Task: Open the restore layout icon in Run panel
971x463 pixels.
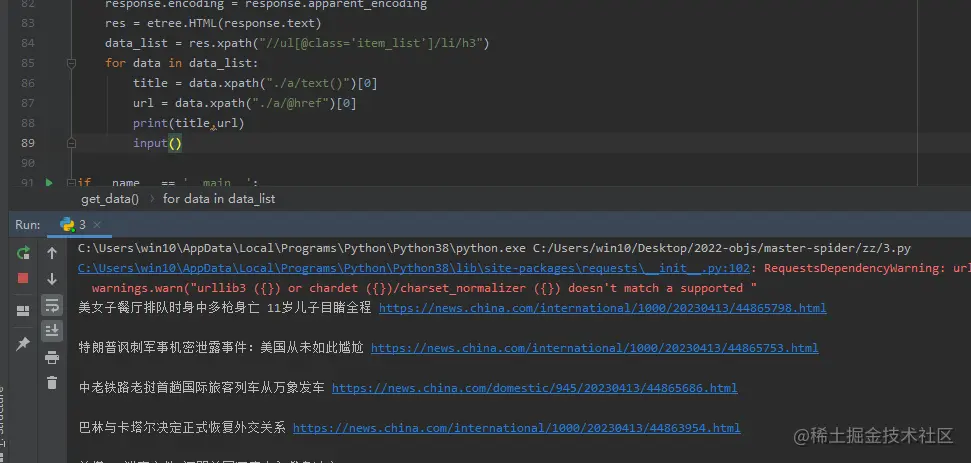Action: point(23,311)
